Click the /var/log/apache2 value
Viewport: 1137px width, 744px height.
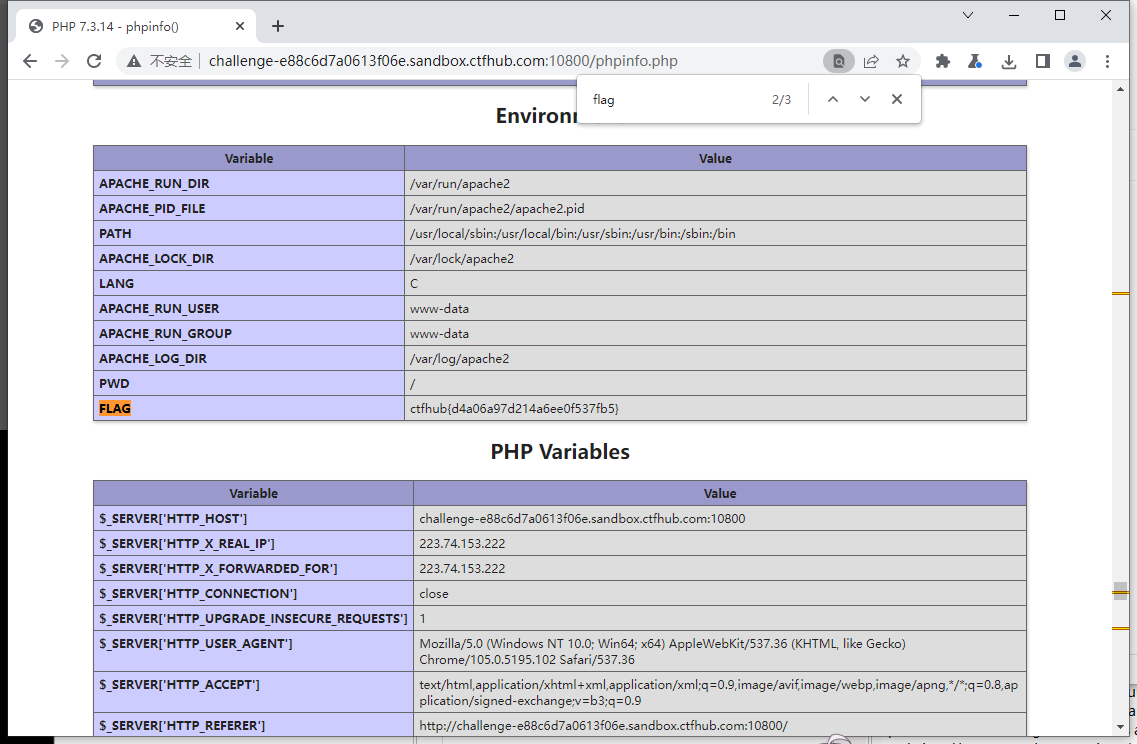(460, 358)
